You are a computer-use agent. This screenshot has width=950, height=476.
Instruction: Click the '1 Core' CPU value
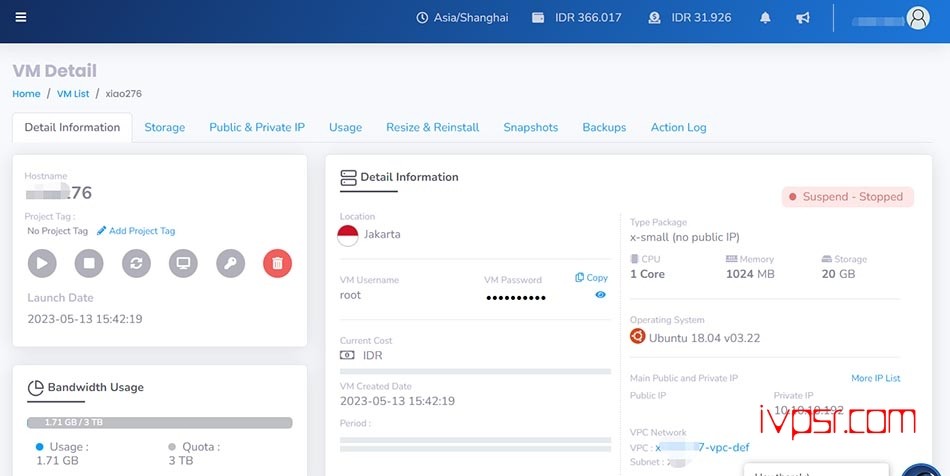(647, 274)
